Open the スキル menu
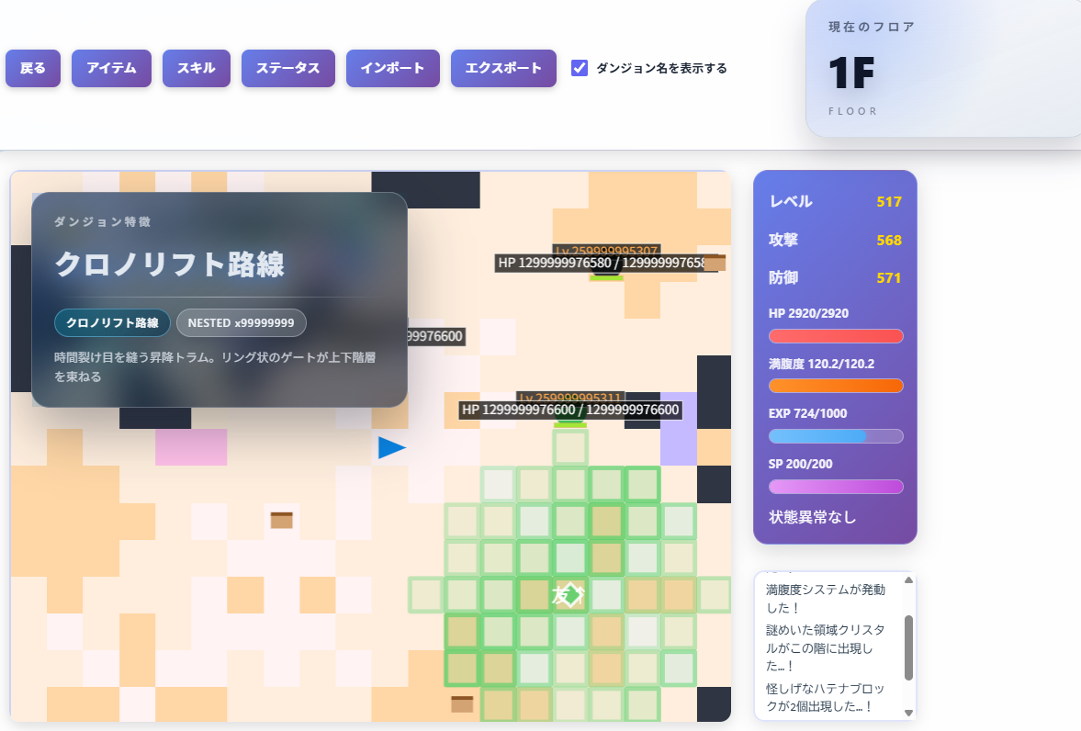This screenshot has width=1081, height=731. pyautogui.click(x=196, y=68)
